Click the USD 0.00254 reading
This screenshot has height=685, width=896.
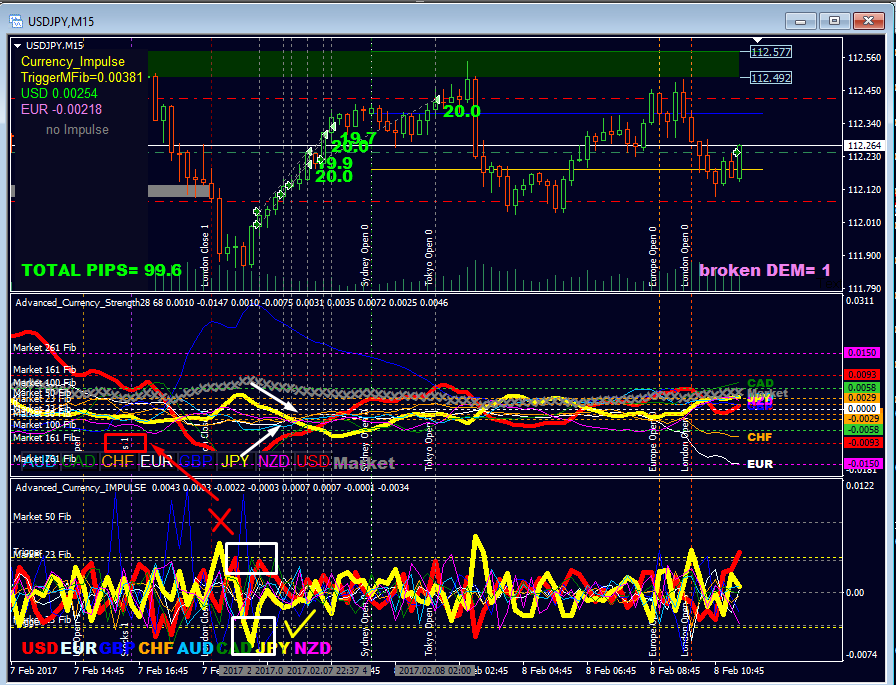click(x=59, y=93)
